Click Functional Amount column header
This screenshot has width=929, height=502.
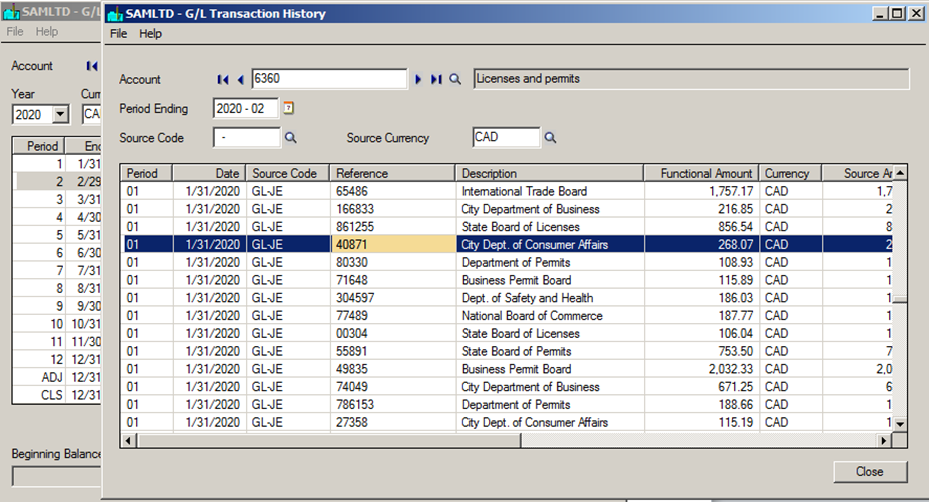tap(701, 173)
